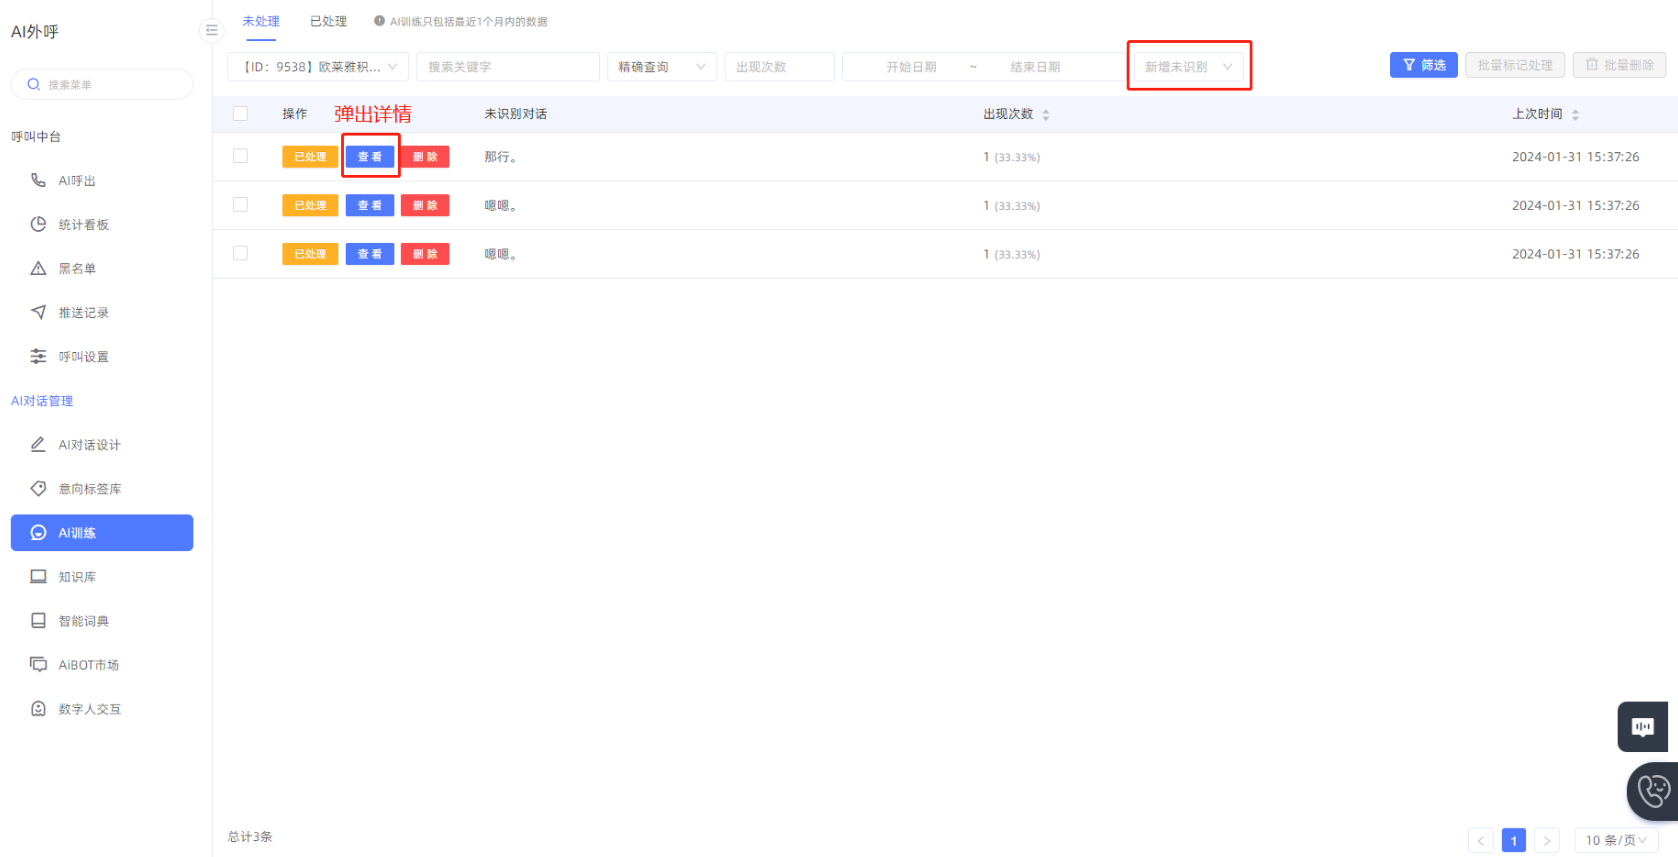Expand the 新增未识别 dropdown

[1188, 67]
